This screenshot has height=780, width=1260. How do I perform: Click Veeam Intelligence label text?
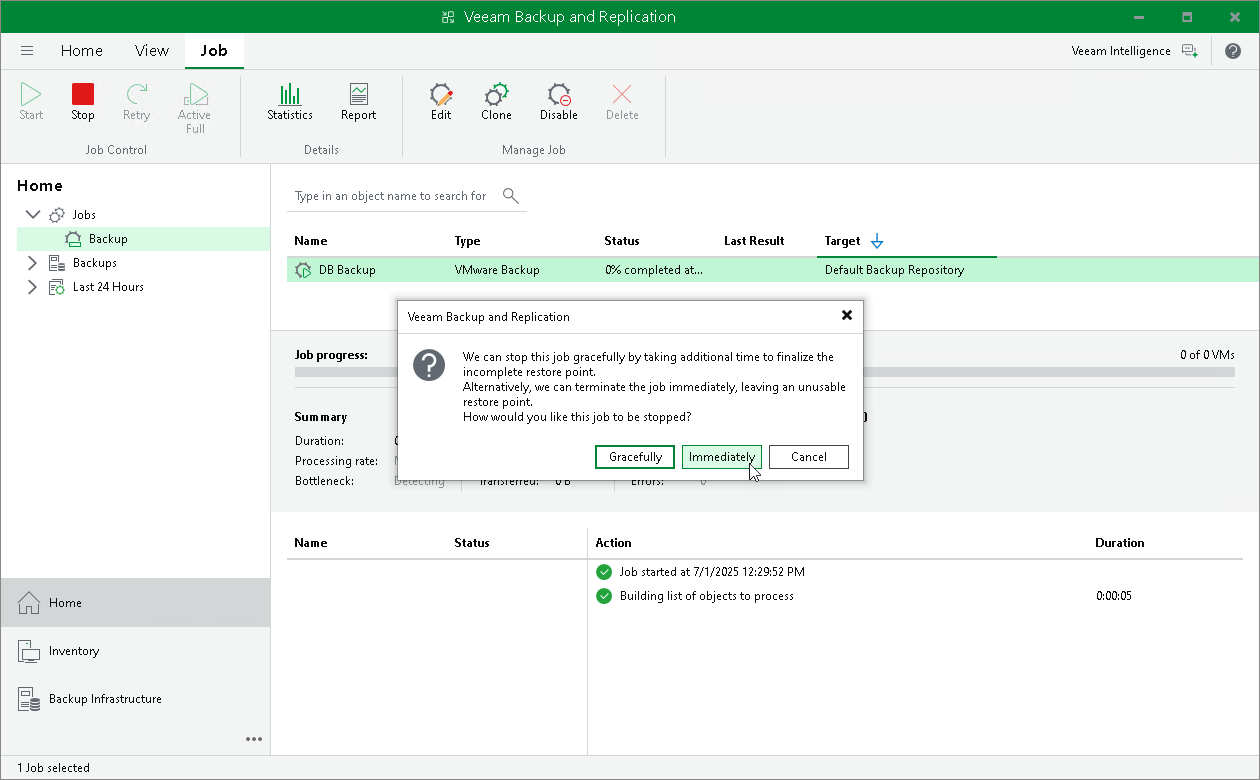1120,51
